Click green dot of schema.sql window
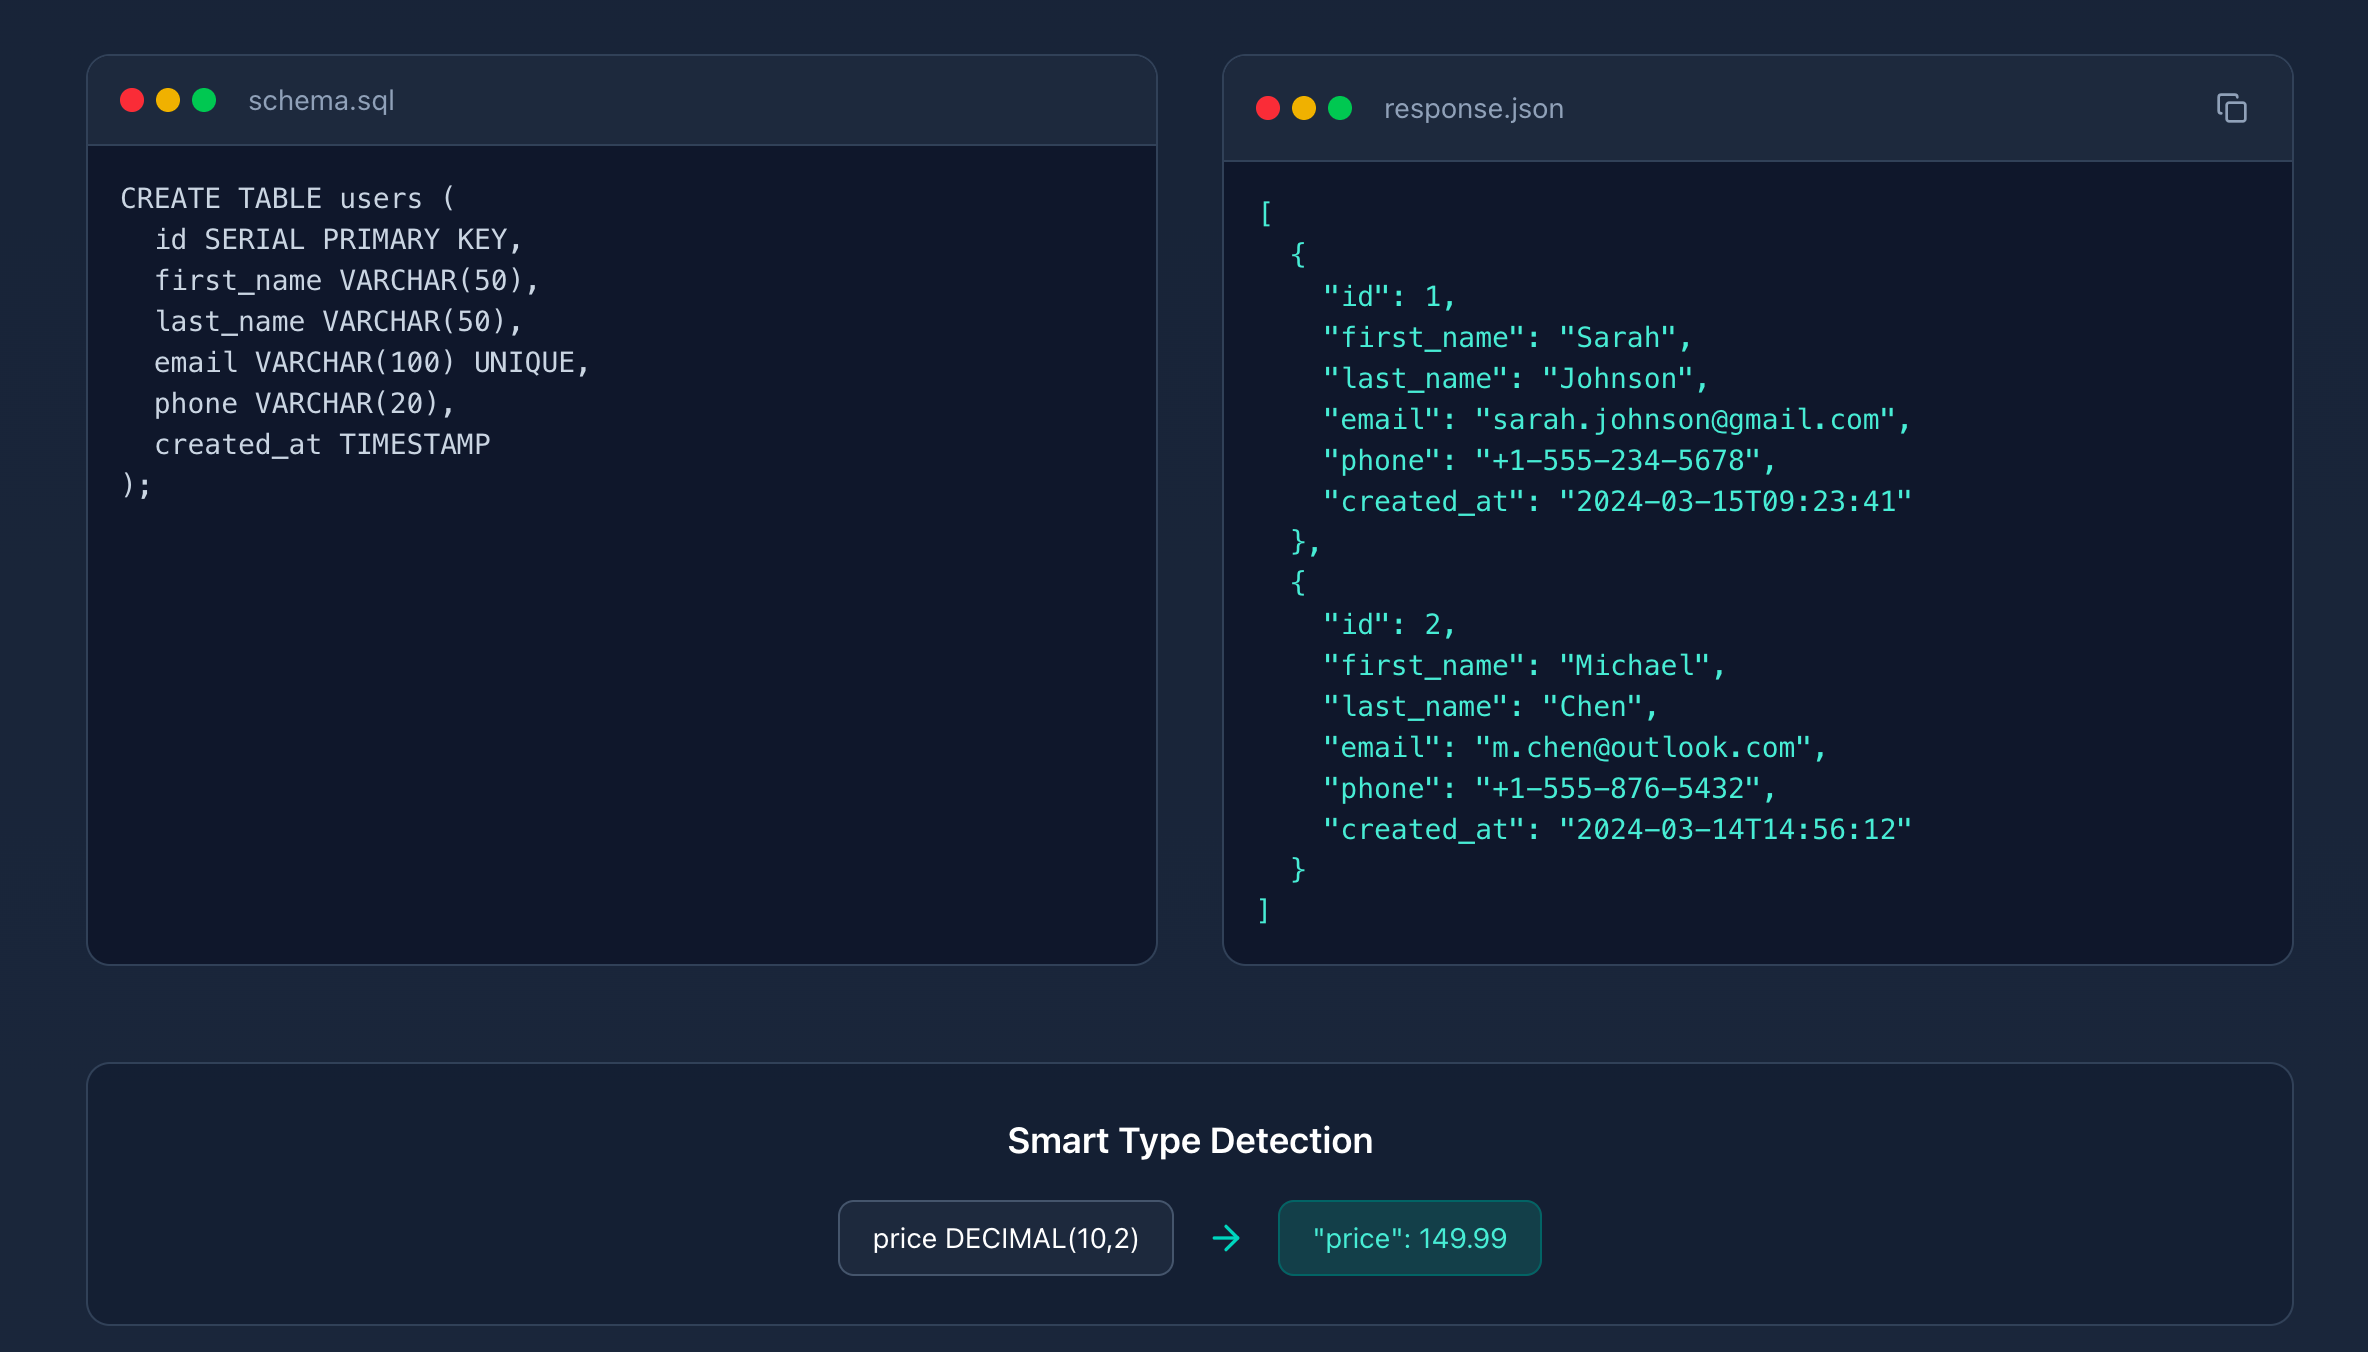 204,100
